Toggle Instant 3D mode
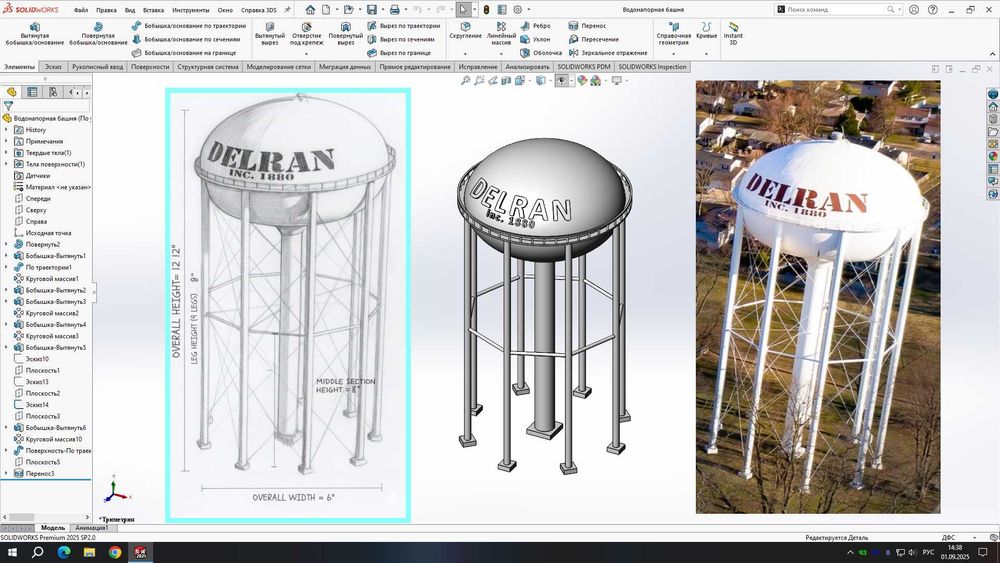Screen dimensions: 1000x563 (733, 34)
